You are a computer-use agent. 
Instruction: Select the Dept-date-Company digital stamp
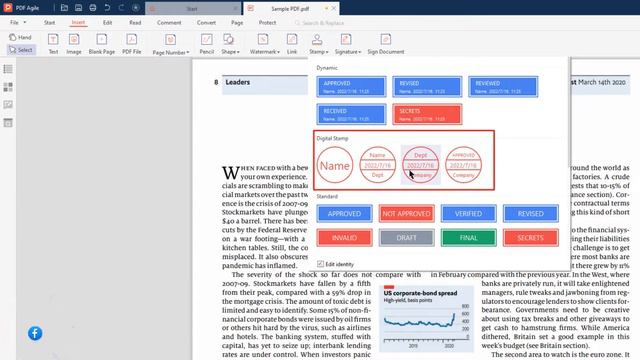pyautogui.click(x=420, y=165)
